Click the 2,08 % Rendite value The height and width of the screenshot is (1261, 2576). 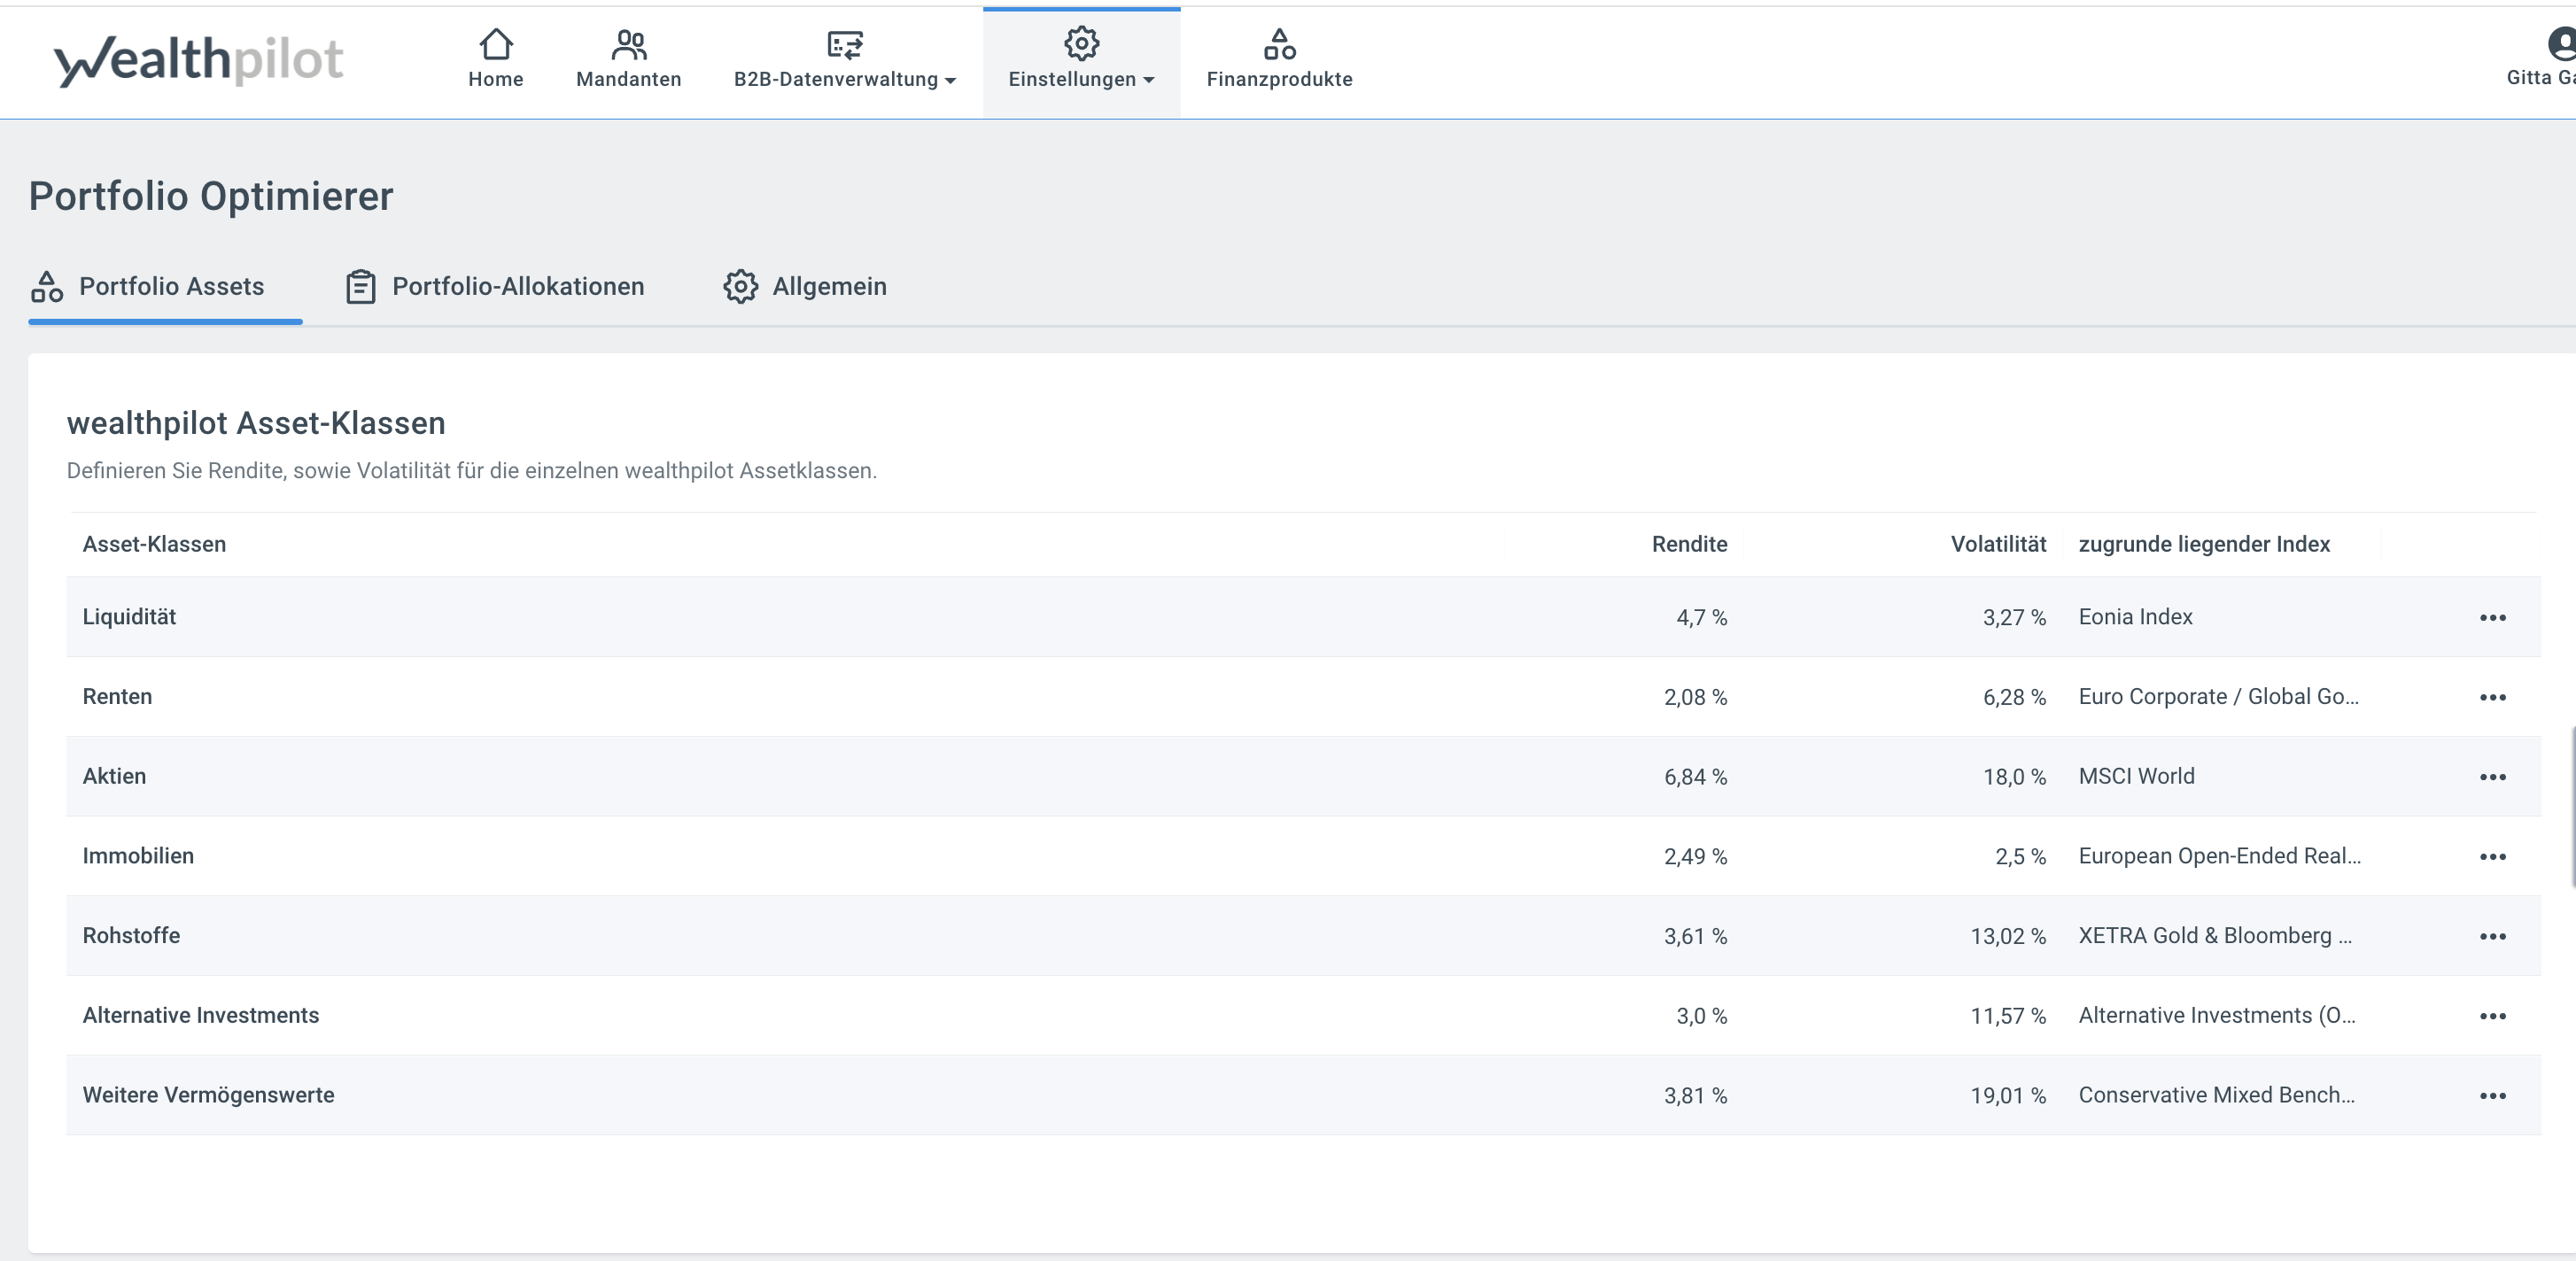point(1695,697)
